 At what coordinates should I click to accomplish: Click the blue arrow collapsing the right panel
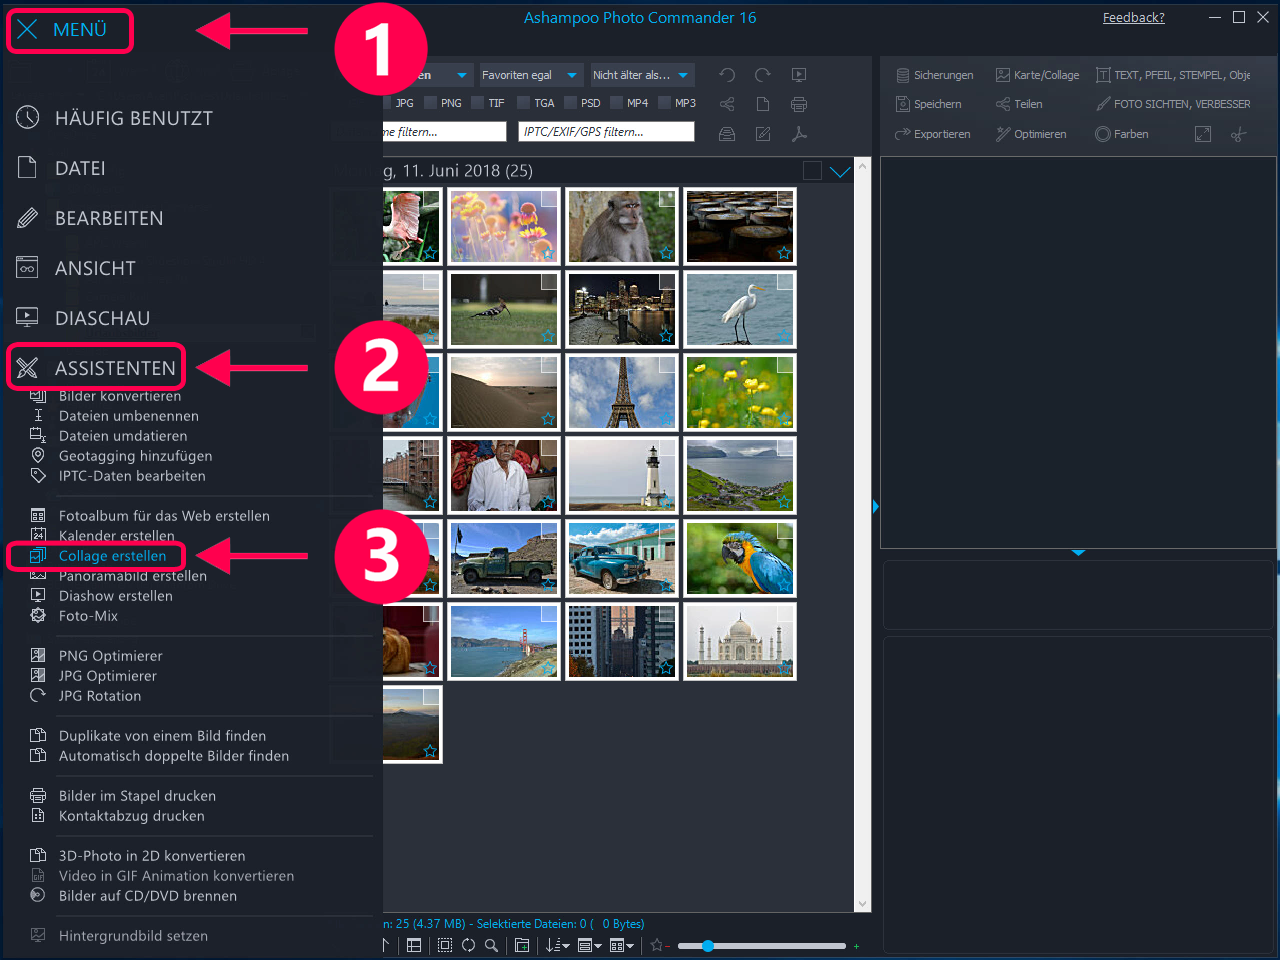pyautogui.click(x=876, y=507)
